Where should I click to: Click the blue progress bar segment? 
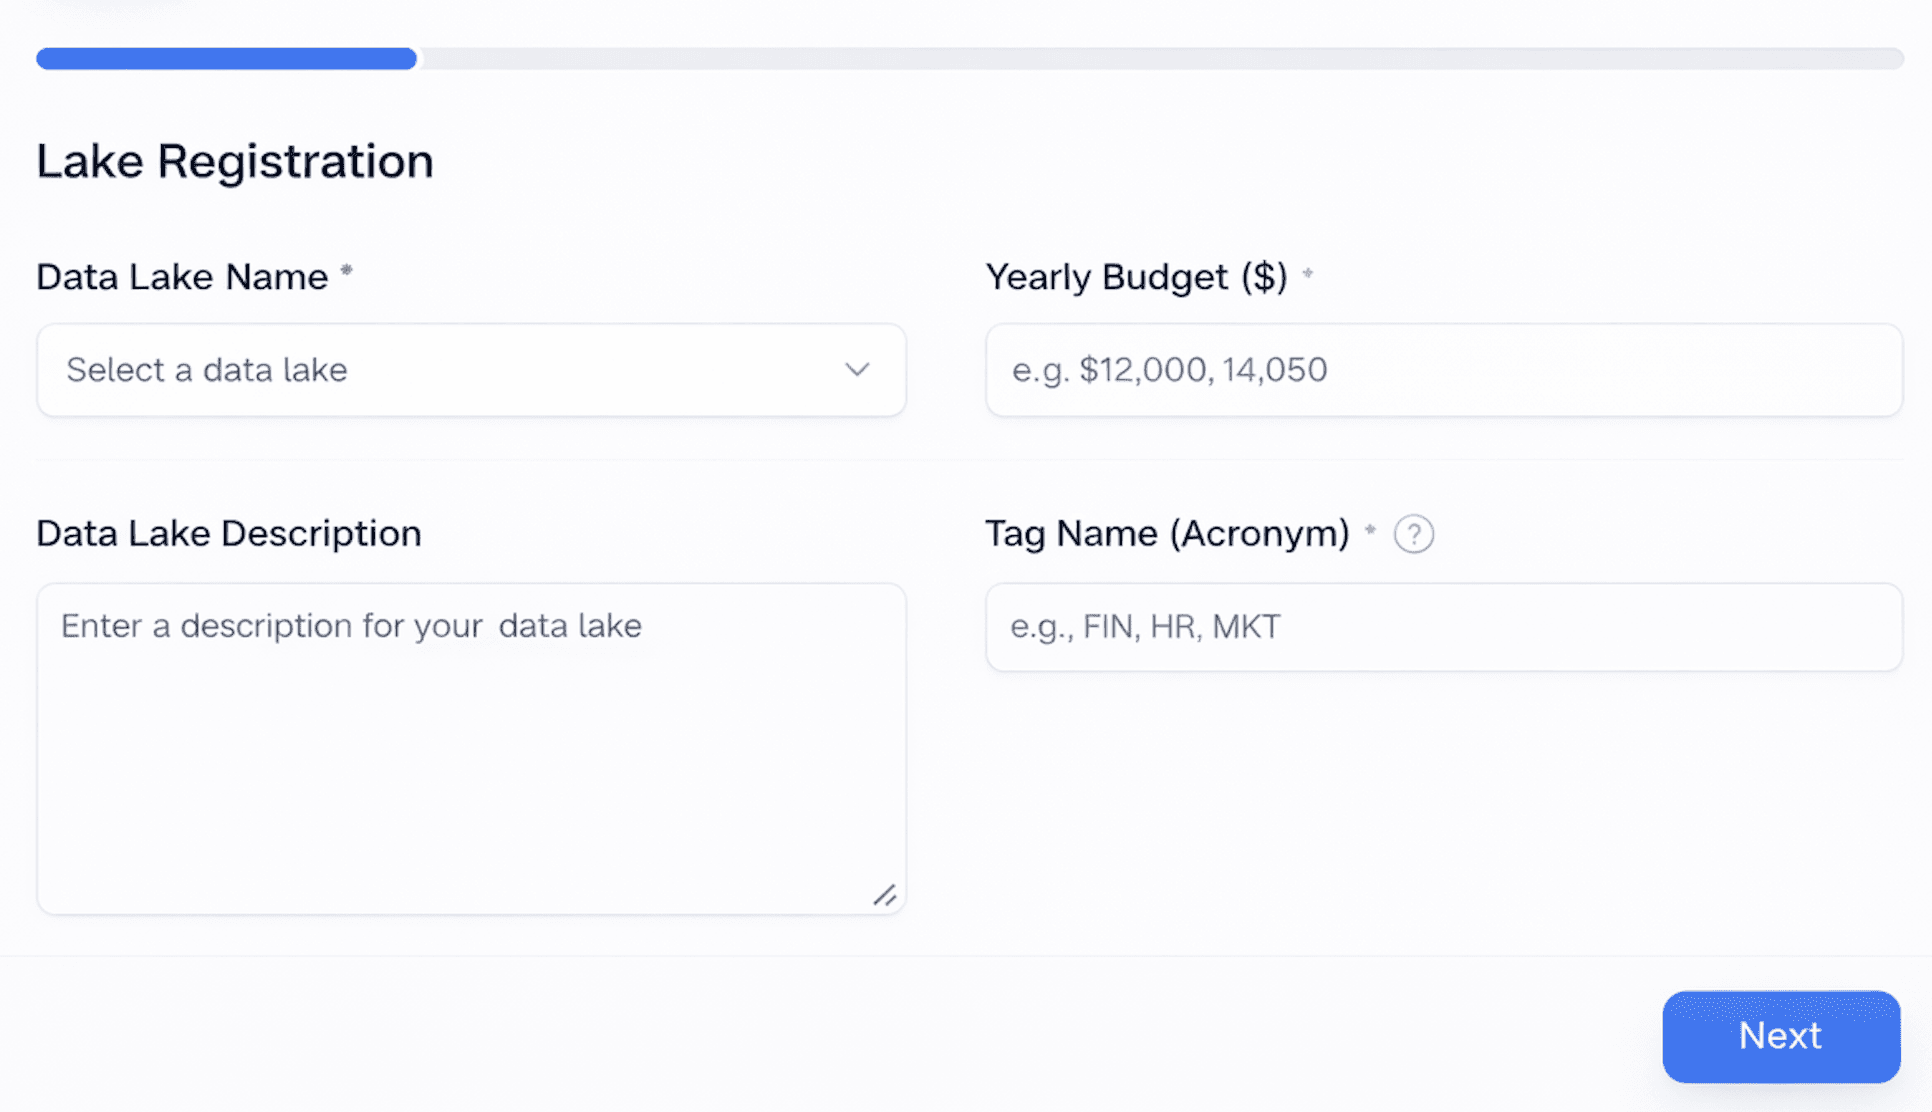coord(225,59)
